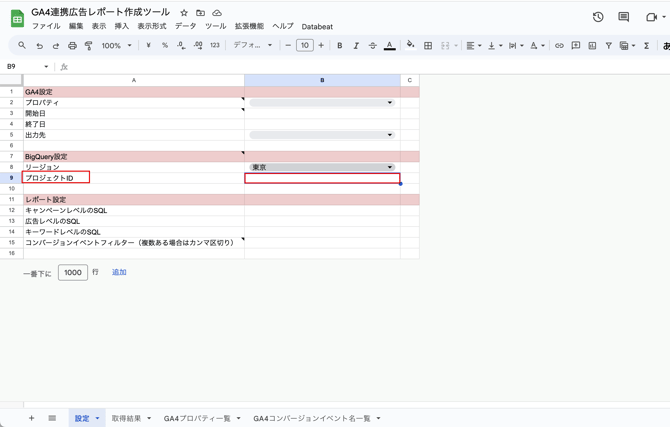Select the paint format tool
The width and height of the screenshot is (670, 427).
88,45
